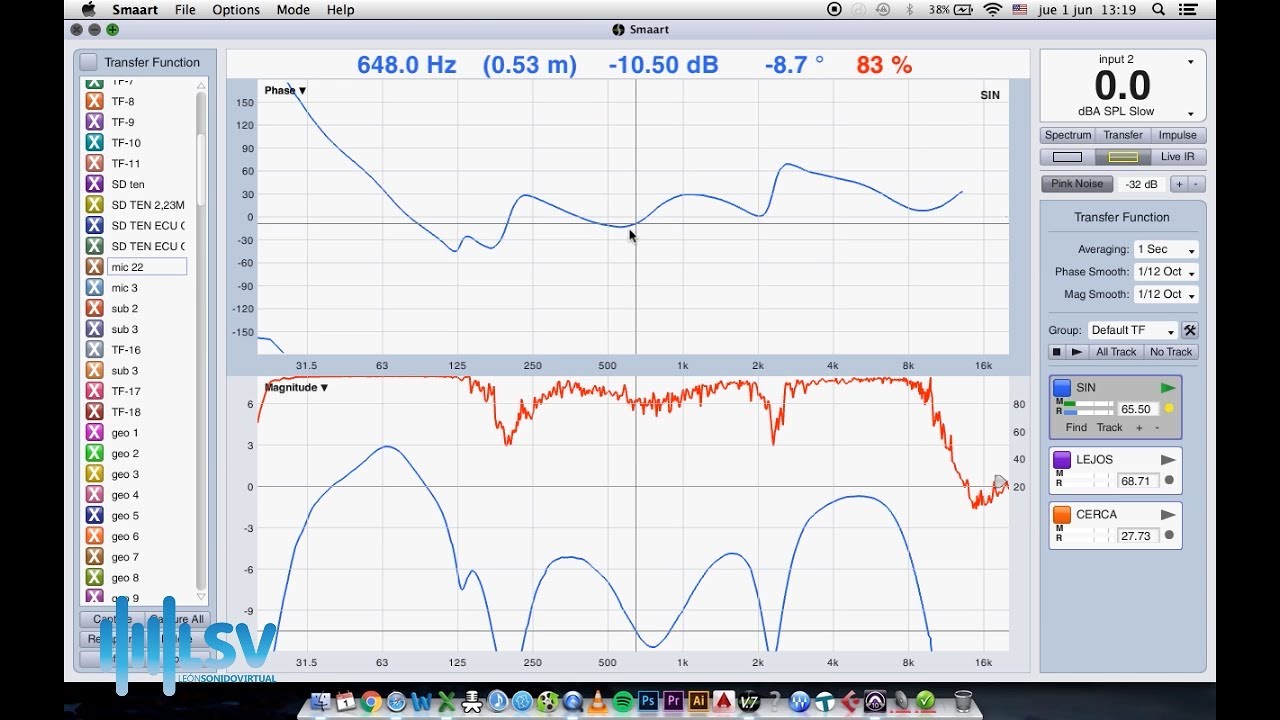Decrease generator level with the minus button
The width and height of the screenshot is (1280, 720).
pyautogui.click(x=1197, y=184)
